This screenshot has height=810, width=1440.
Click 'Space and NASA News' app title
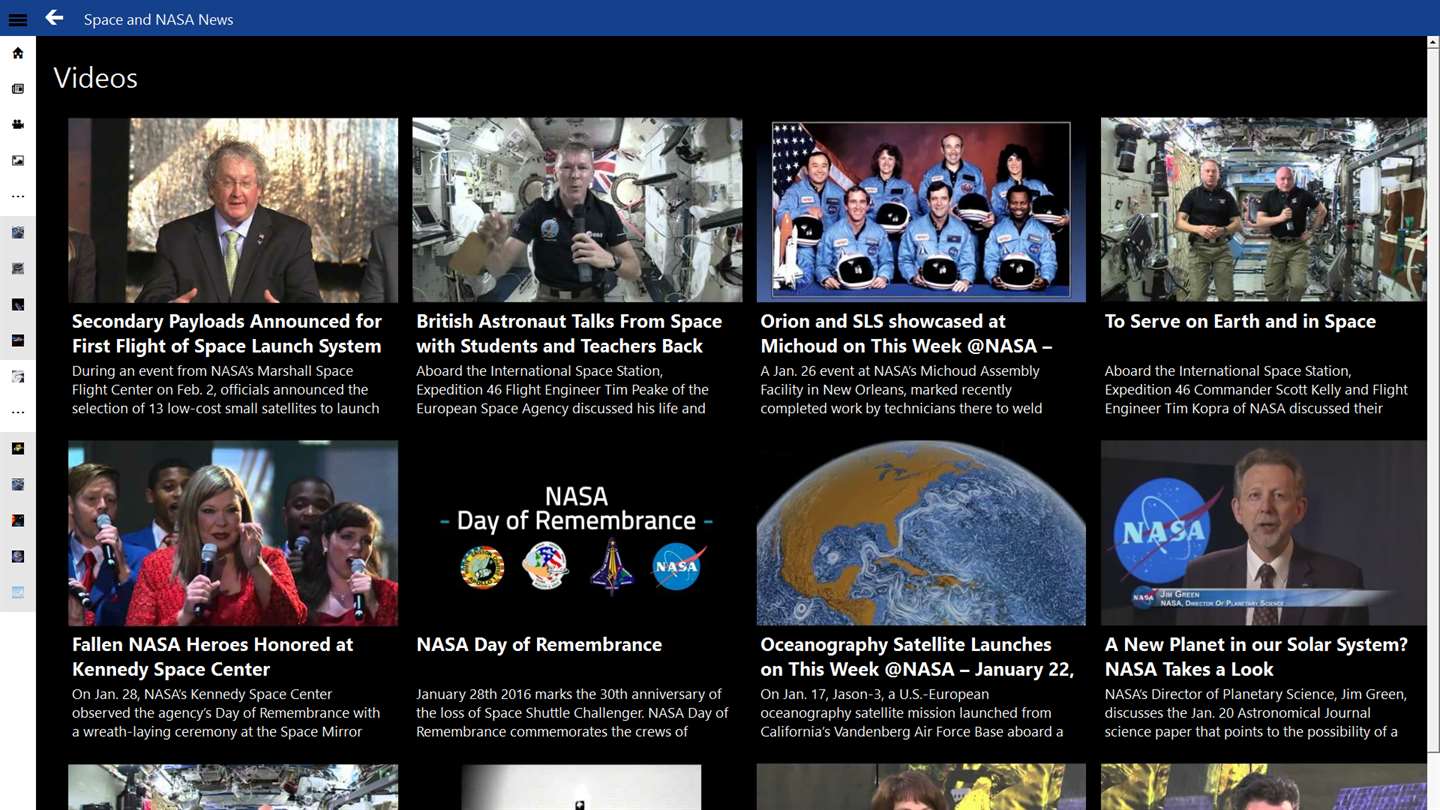click(x=158, y=19)
